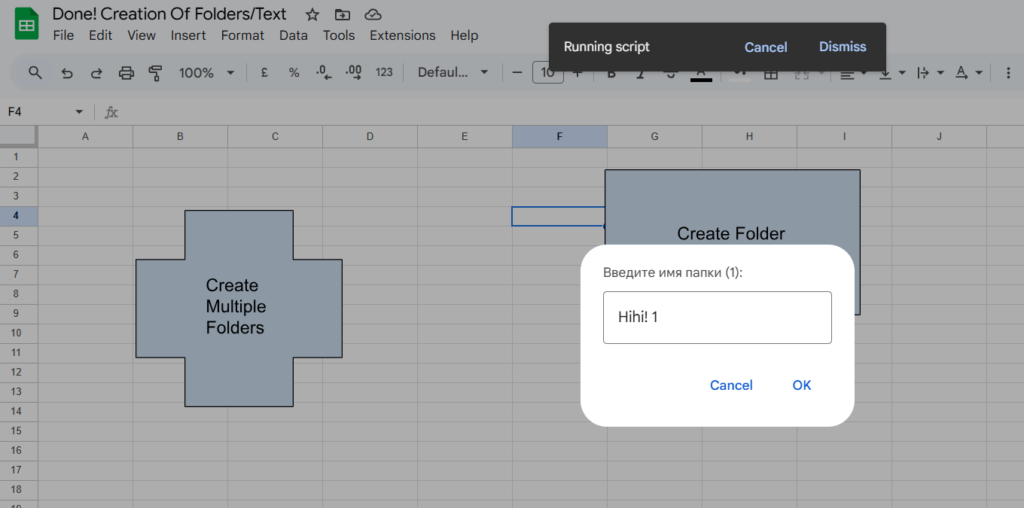Select row 1 header
Viewport: 1024px width, 508px height.
point(18,157)
